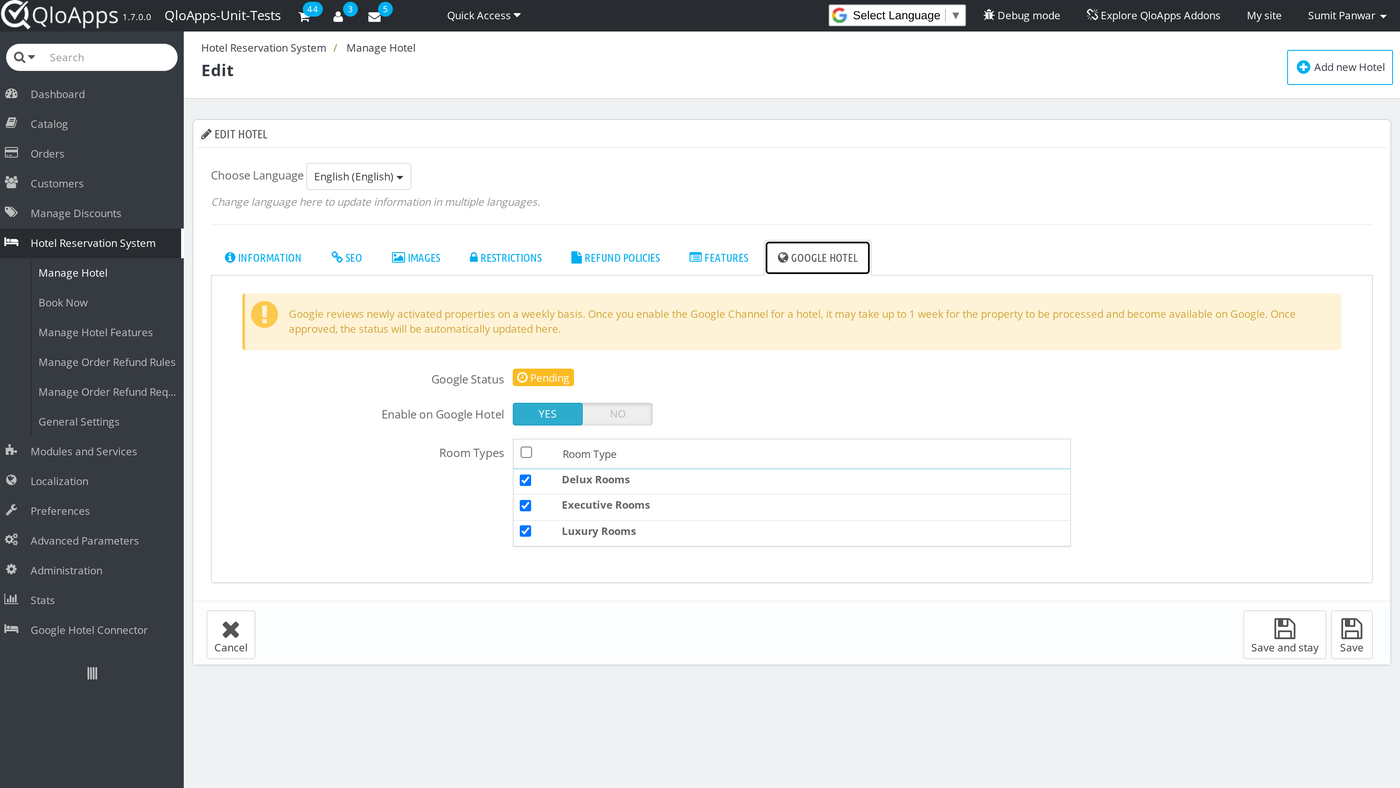Toggle the select-all Room Type checkbox

pyautogui.click(x=526, y=452)
